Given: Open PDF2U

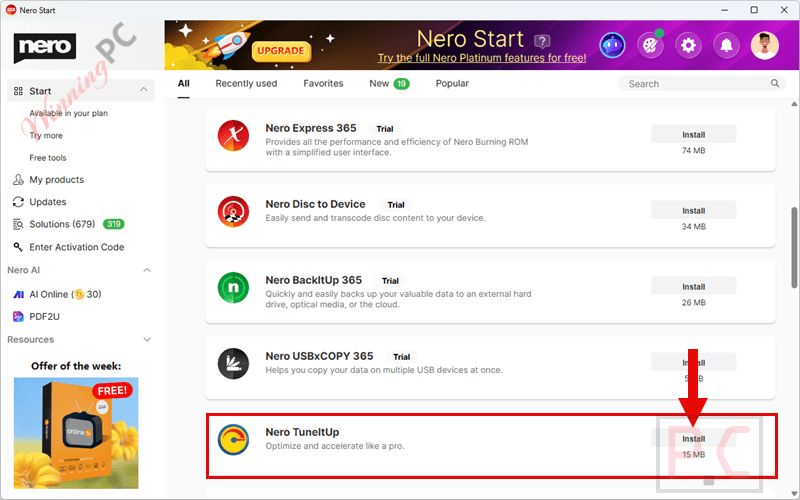Looking at the screenshot, I should point(44,317).
